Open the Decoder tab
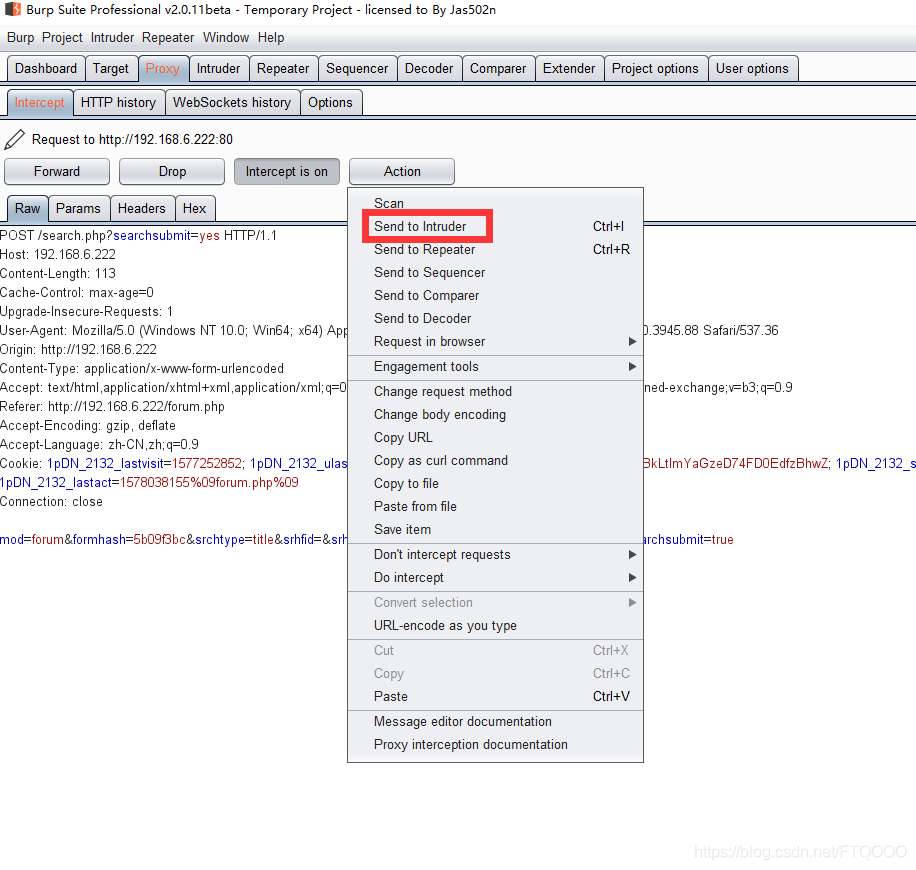The image size is (916, 870). (429, 69)
